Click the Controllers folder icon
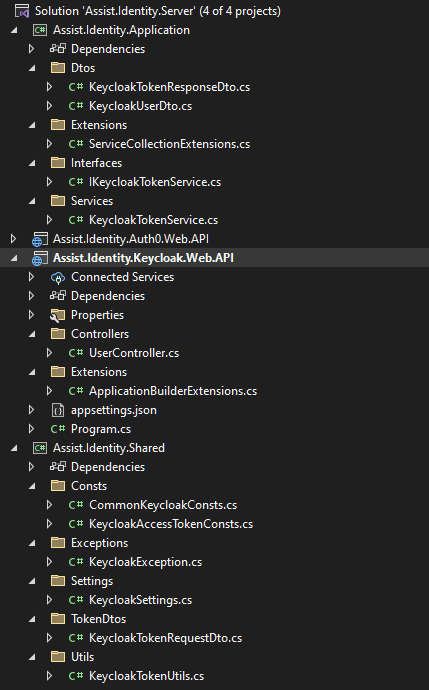Image resolution: width=429 pixels, height=690 pixels. point(58,334)
